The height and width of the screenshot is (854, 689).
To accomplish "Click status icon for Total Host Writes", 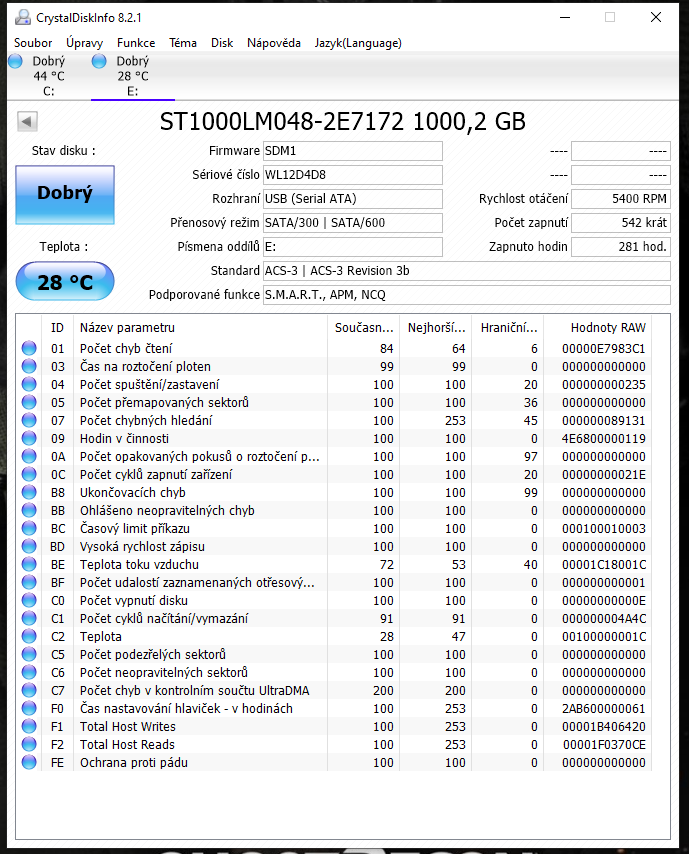I will 29,725.
